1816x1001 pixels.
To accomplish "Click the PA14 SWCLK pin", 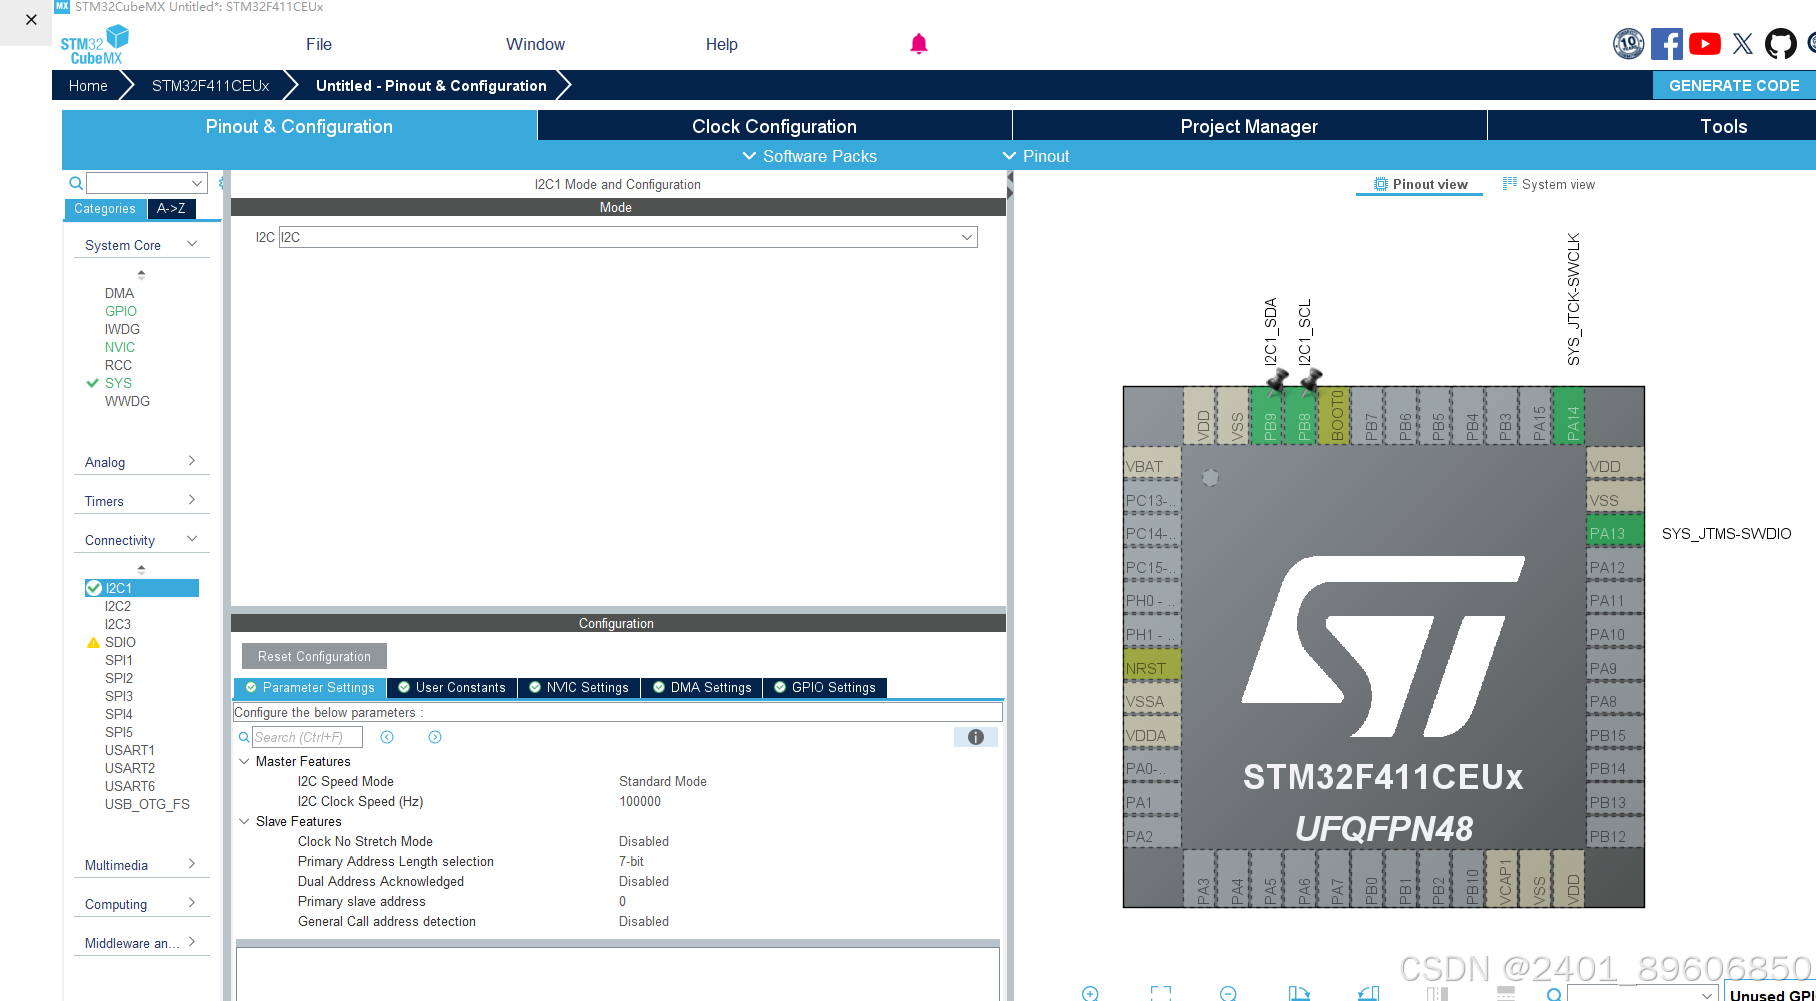I will (x=1571, y=417).
